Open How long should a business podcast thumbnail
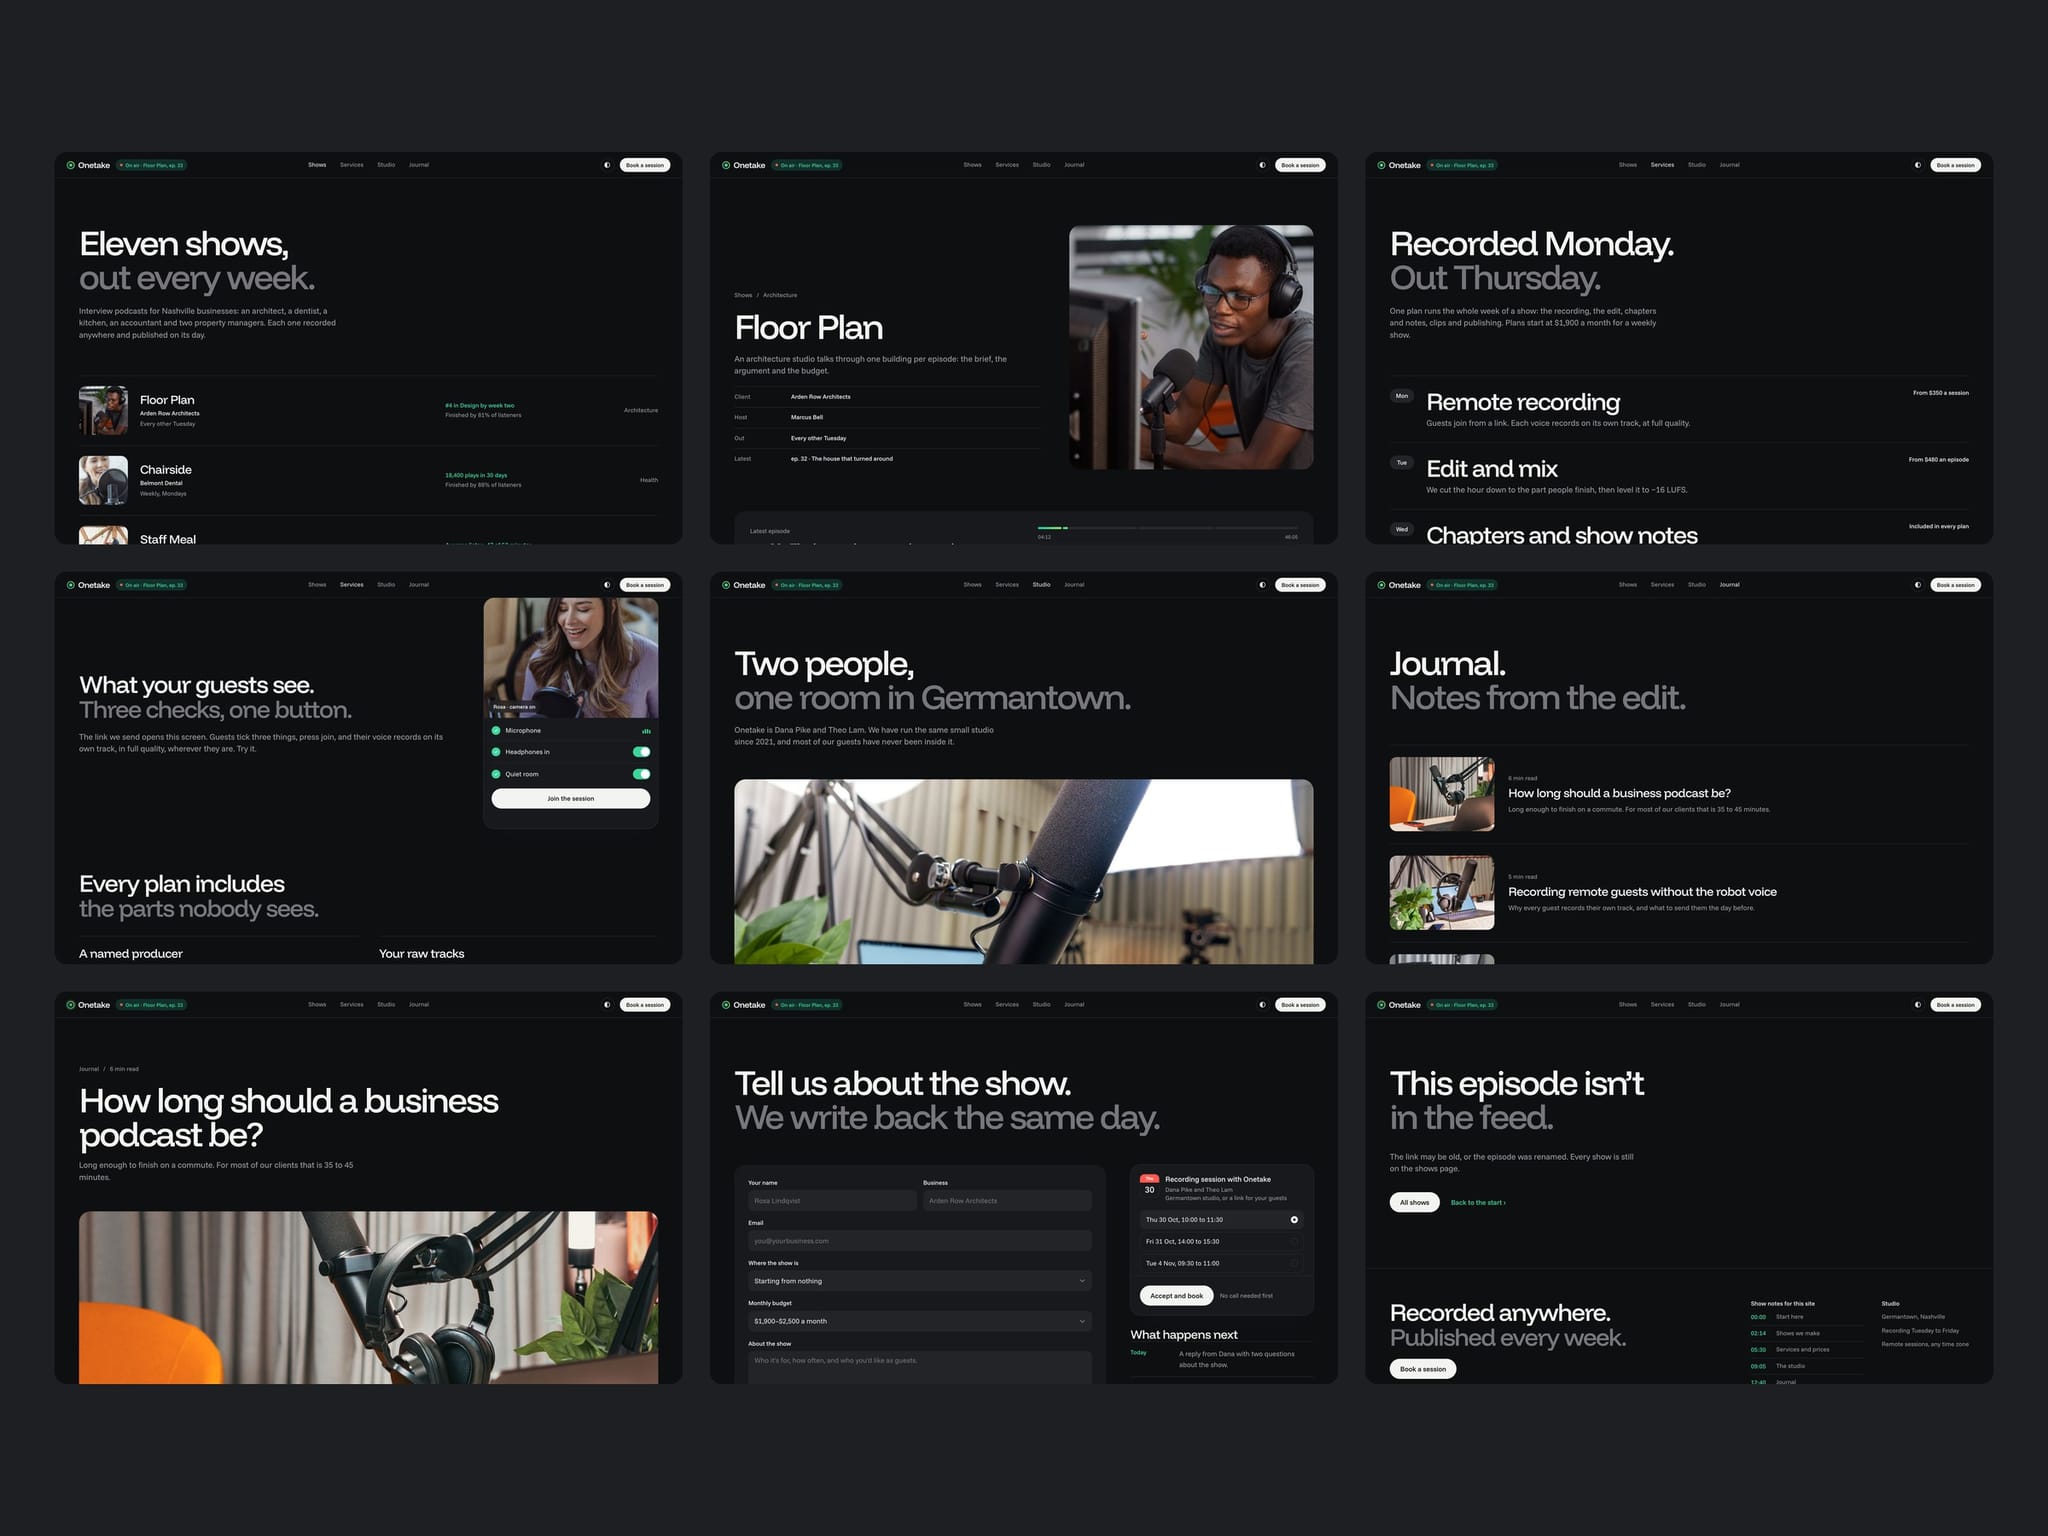The width and height of the screenshot is (2048, 1536). [1442, 794]
